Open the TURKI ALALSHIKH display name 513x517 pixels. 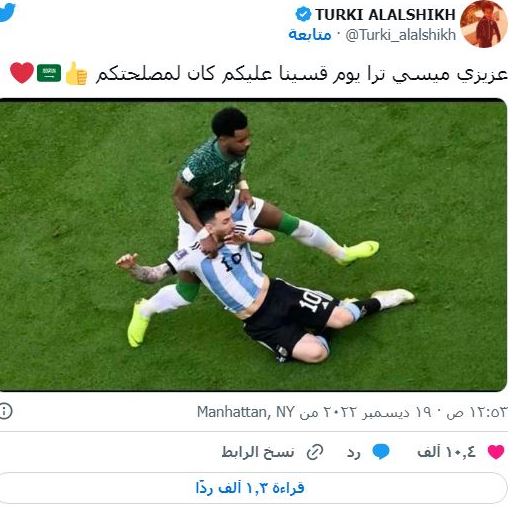(x=385, y=15)
